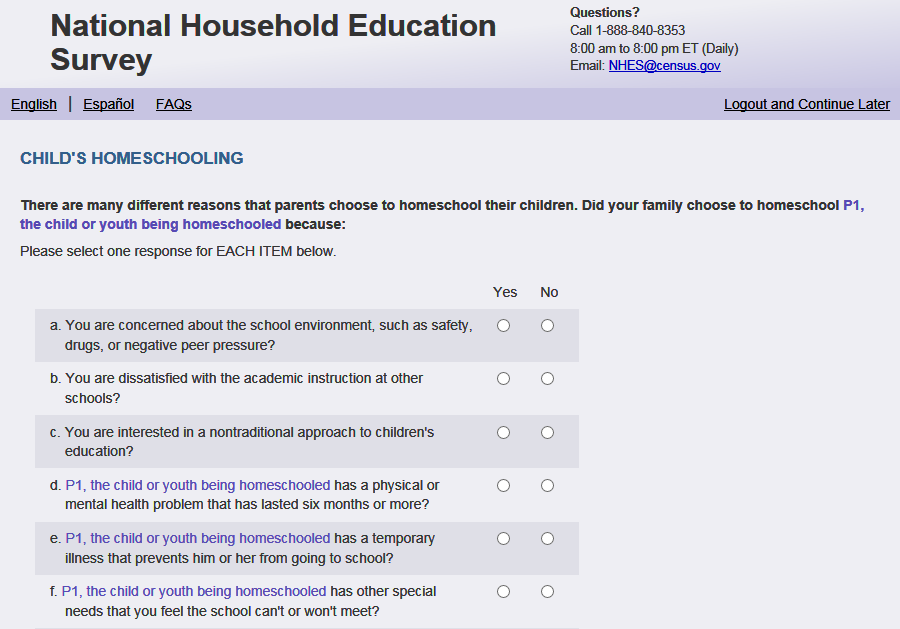Image resolution: width=900 pixels, height=629 pixels.
Task: Choose Yes for dissatisfied with academic instruction
Action: 503,378
